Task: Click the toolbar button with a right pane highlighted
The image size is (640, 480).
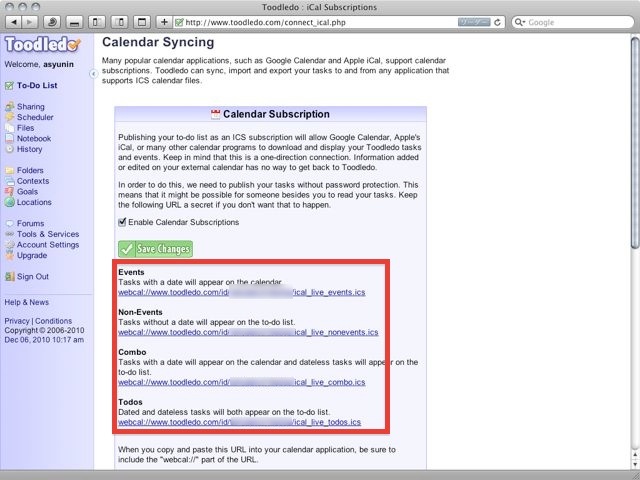Action: [x=119, y=22]
